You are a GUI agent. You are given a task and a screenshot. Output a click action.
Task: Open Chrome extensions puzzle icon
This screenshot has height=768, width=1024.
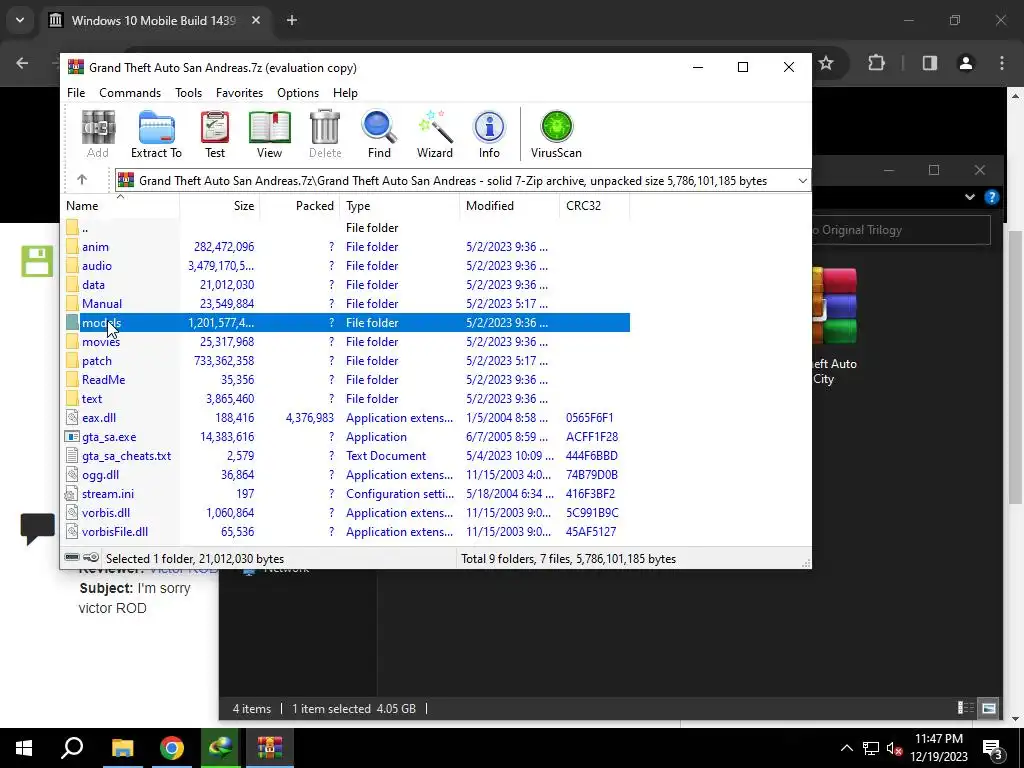tap(876, 63)
